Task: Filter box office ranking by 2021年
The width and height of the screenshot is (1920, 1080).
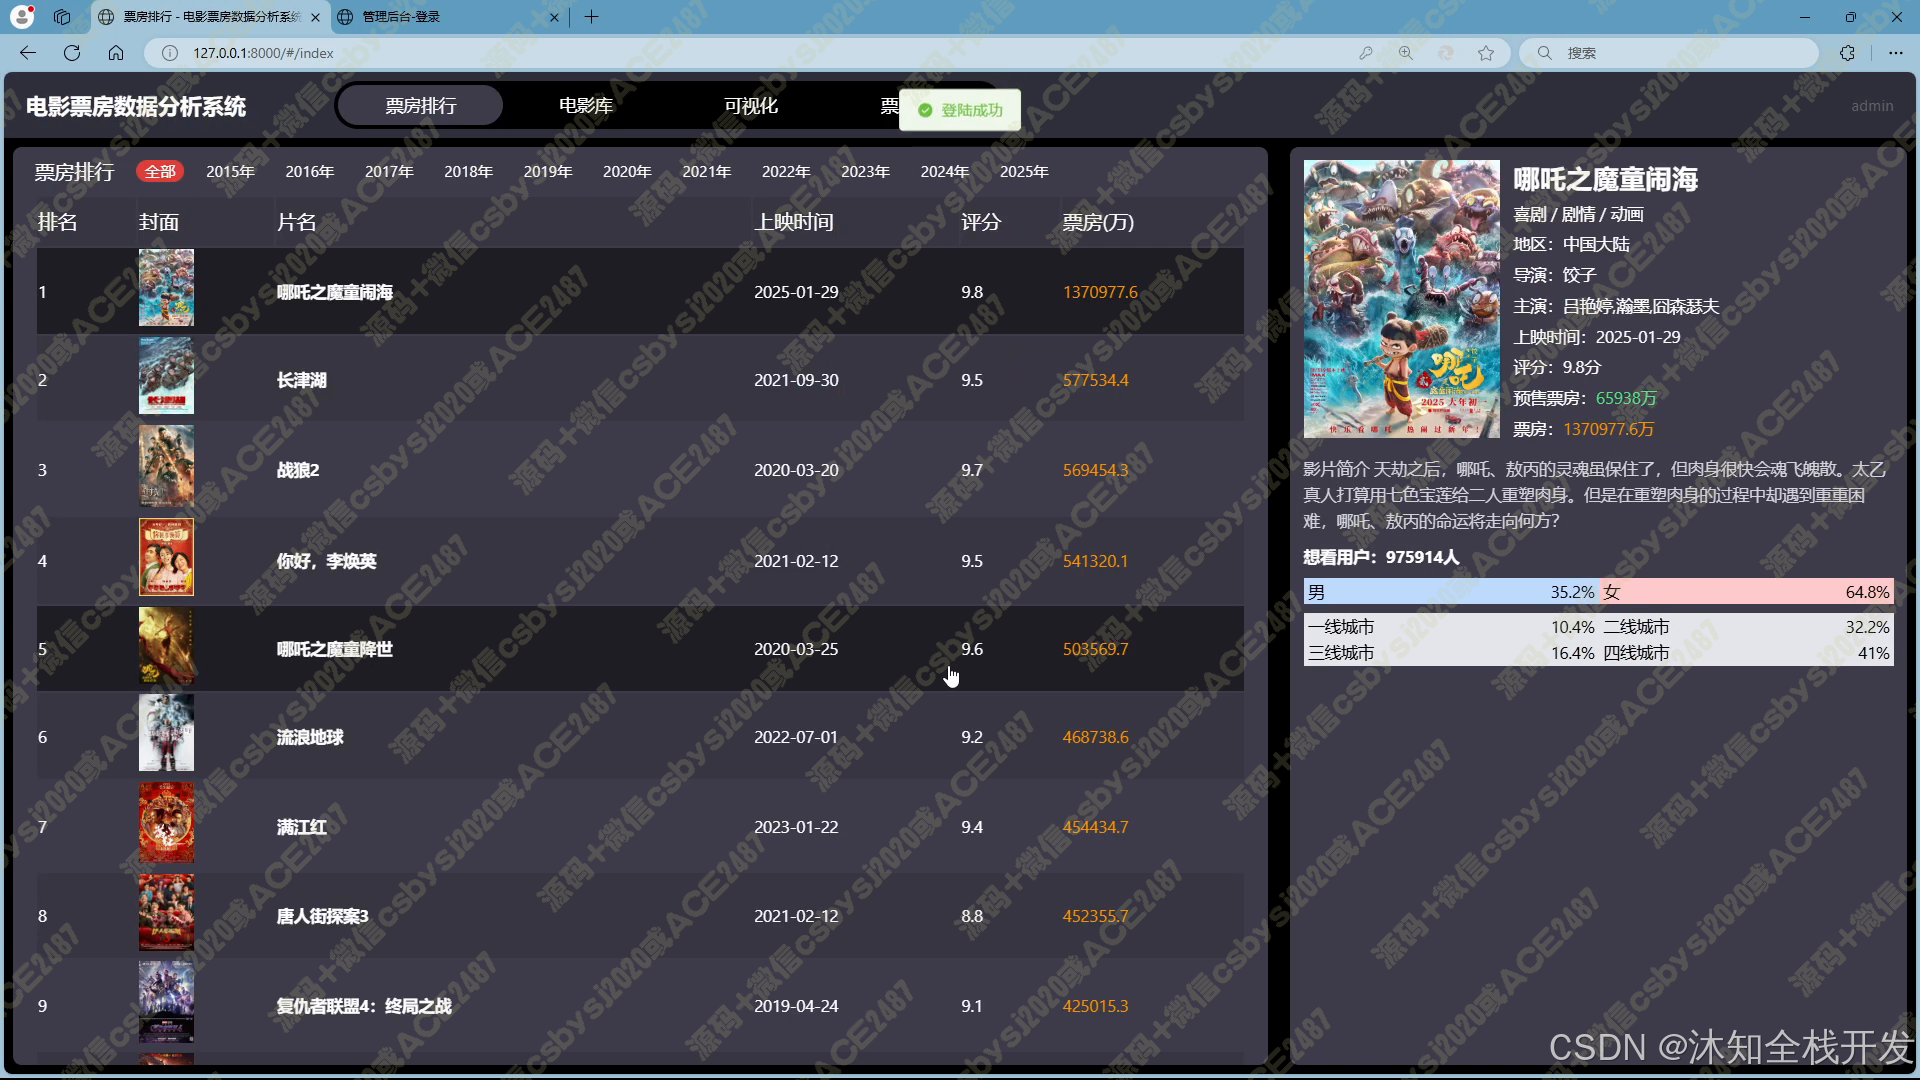Action: (x=706, y=172)
